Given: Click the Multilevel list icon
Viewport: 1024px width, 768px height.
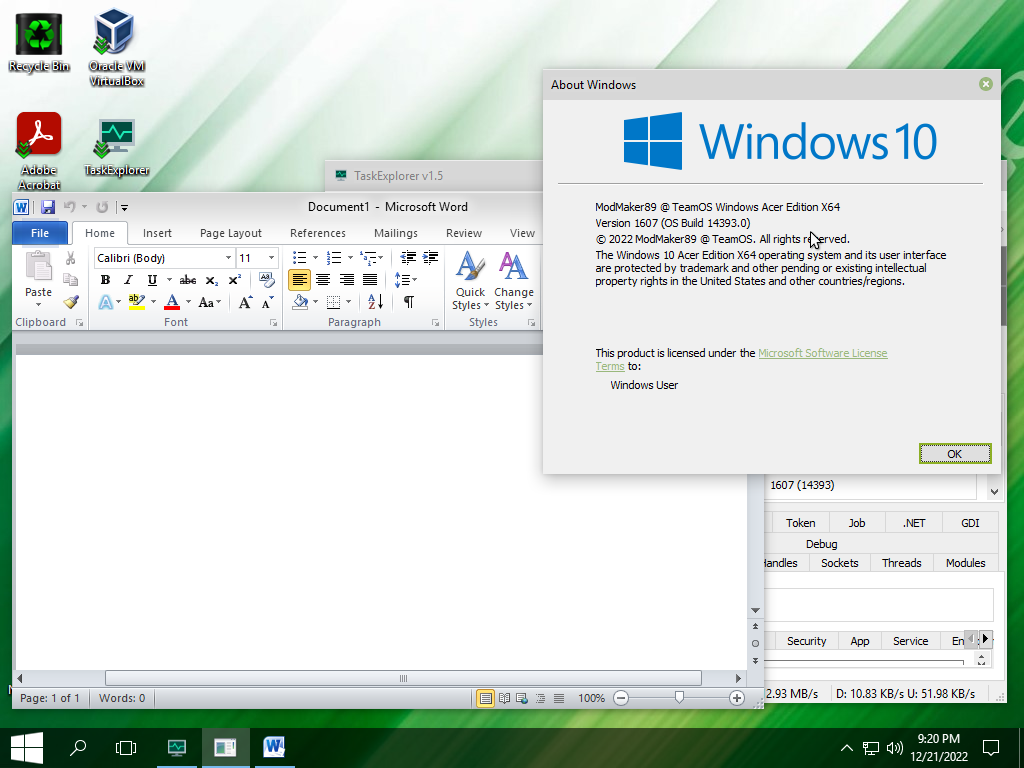Looking at the screenshot, I should (x=368, y=257).
